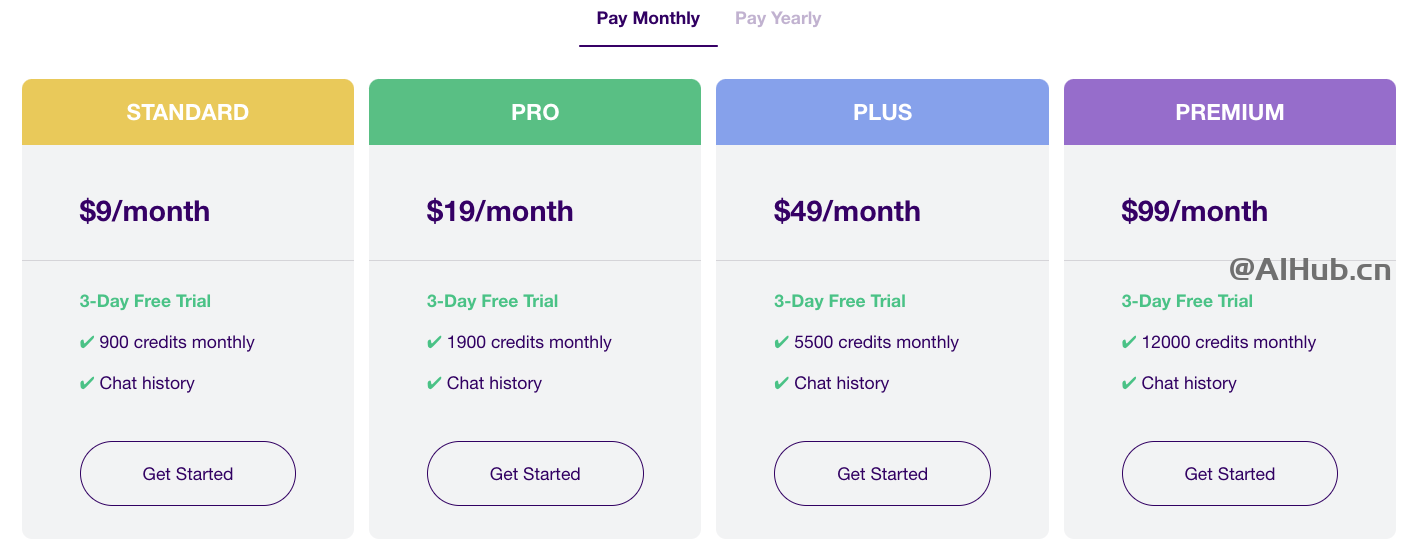Select the green PRO plan header
Viewport: 1421px width, 560px height.
coord(535,112)
